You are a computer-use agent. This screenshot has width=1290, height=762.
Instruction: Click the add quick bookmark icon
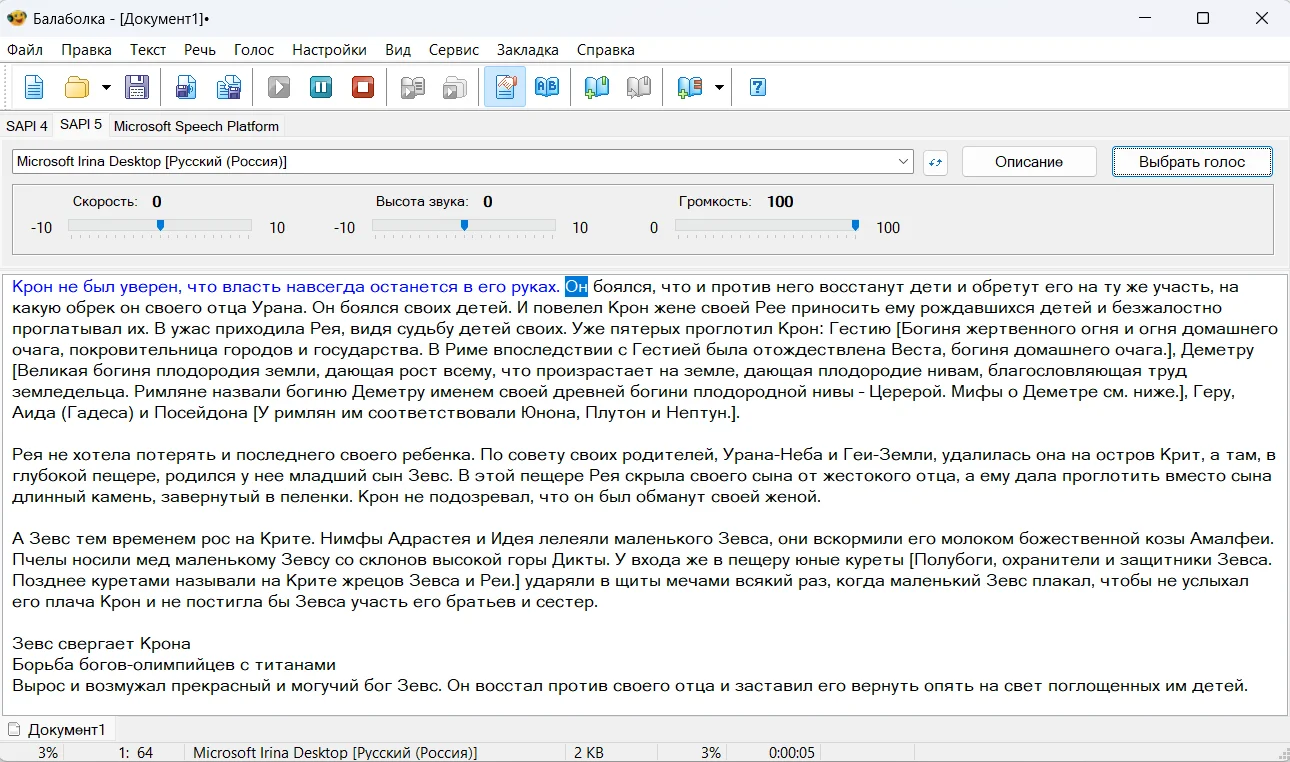[x=597, y=88]
